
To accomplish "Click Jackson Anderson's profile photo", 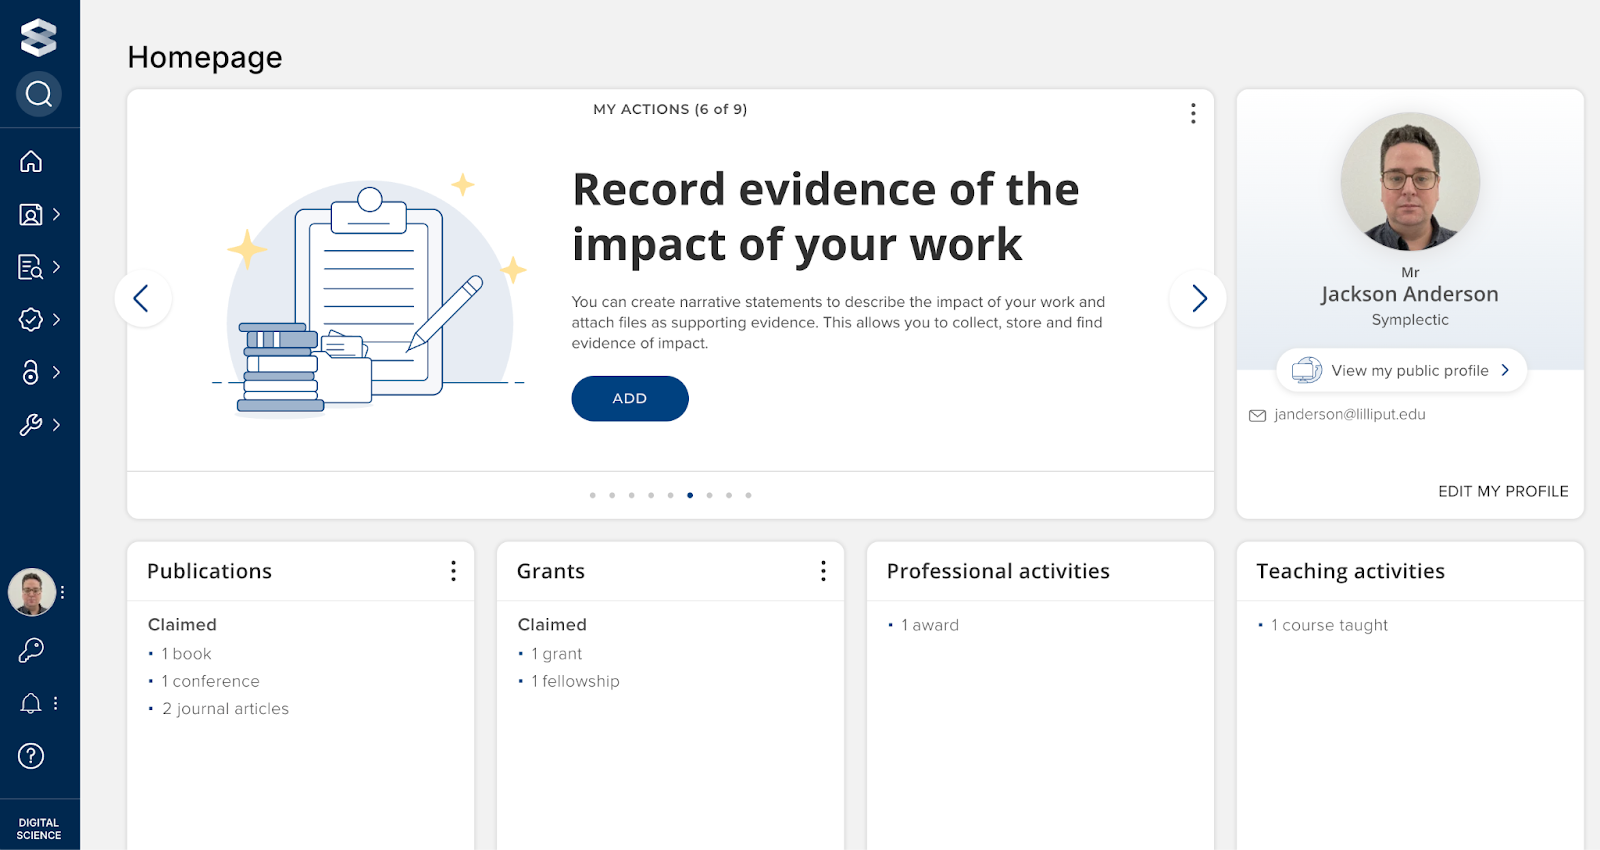I will pos(1410,182).
